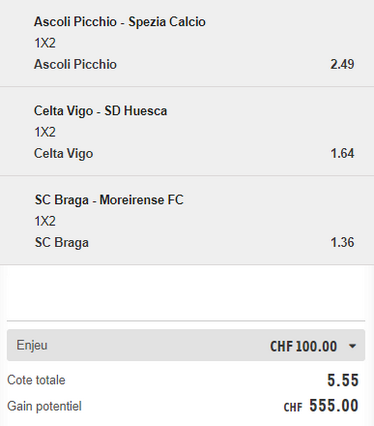Click the Gain potentiel CHF 555.00 value
Screen dimensions: 374x426
321,406
